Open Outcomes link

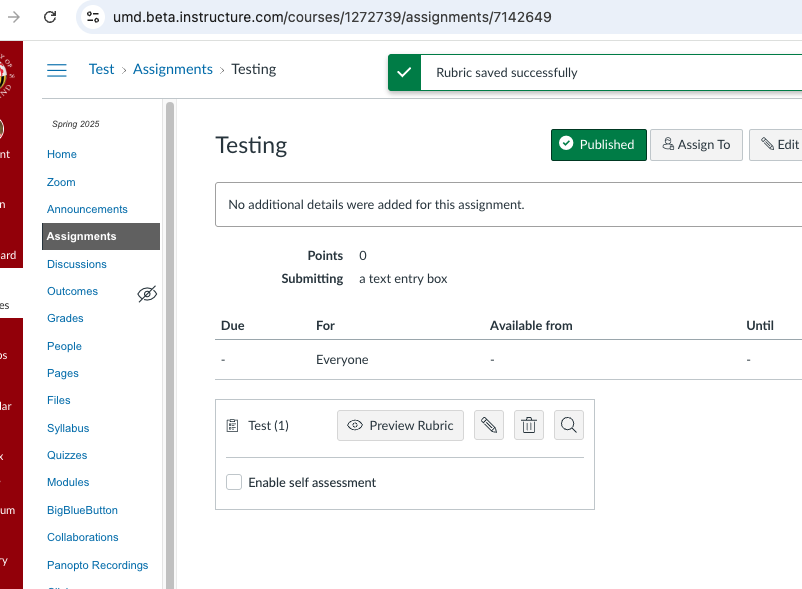point(72,291)
